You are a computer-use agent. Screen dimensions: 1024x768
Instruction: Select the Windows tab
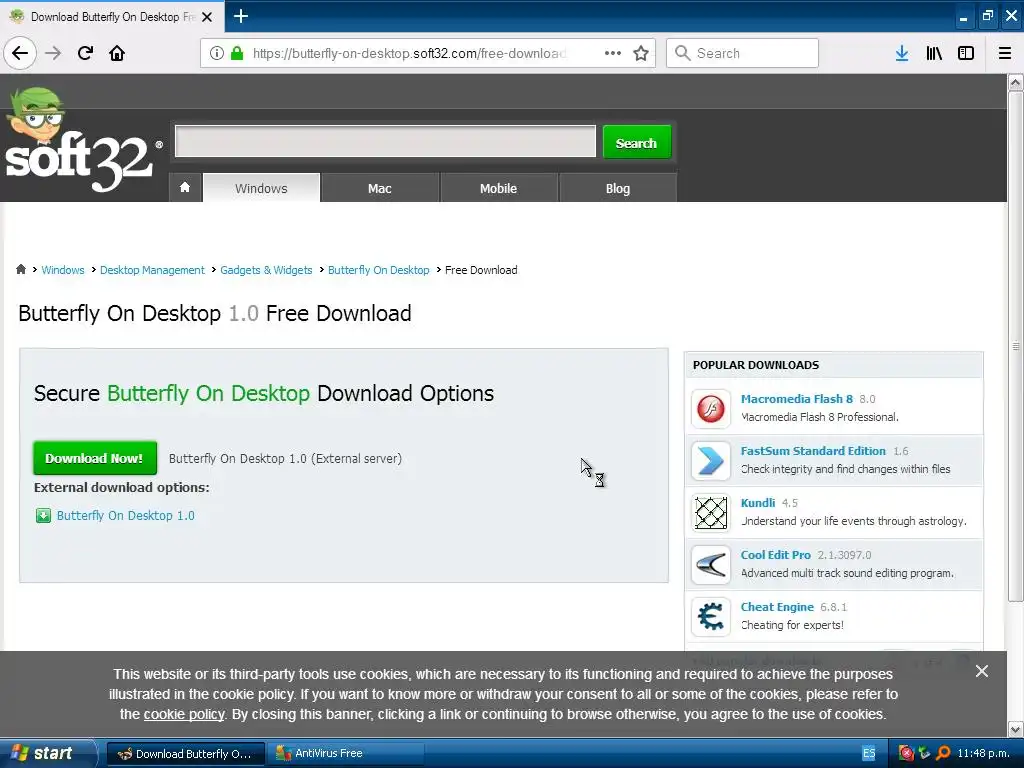(x=261, y=188)
